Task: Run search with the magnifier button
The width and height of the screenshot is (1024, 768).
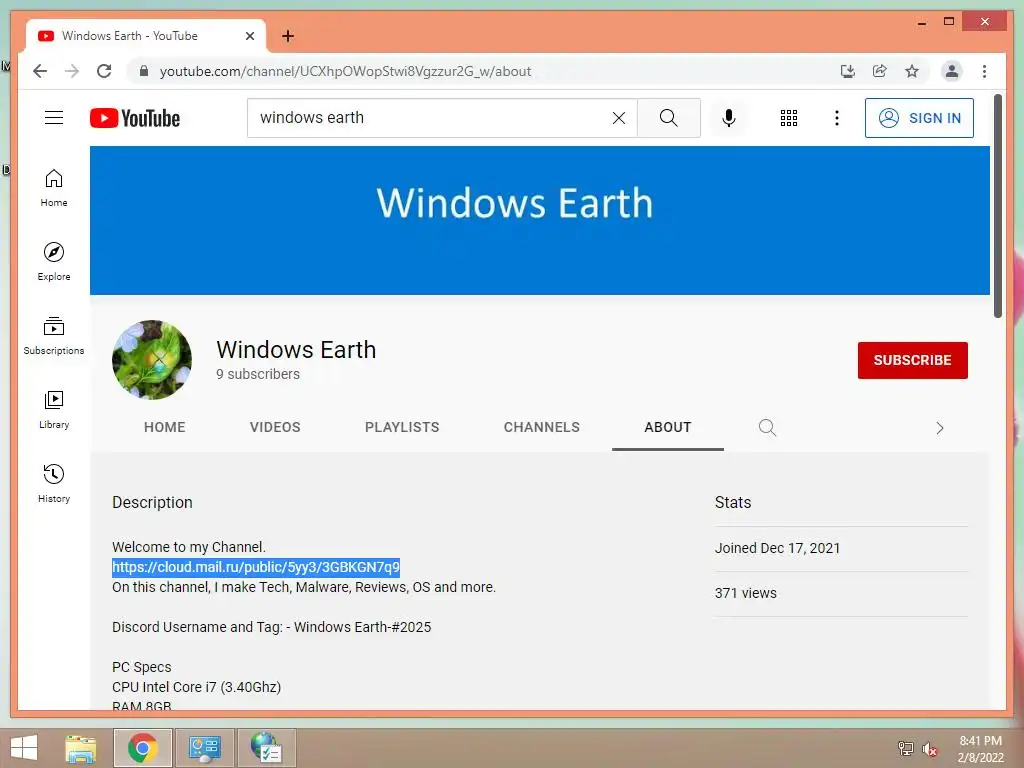Action: [669, 118]
